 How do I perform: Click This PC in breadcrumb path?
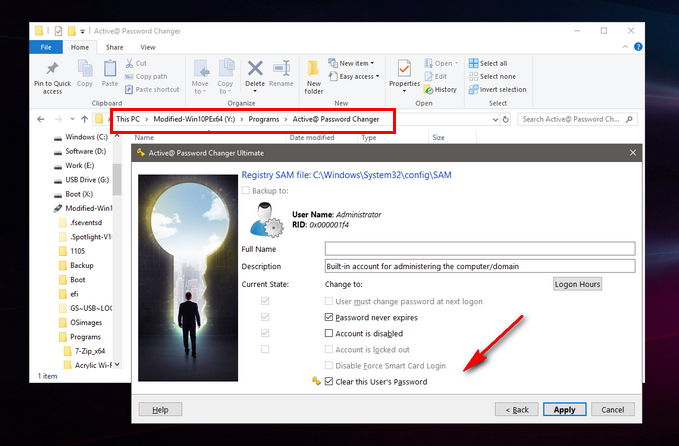(128, 119)
